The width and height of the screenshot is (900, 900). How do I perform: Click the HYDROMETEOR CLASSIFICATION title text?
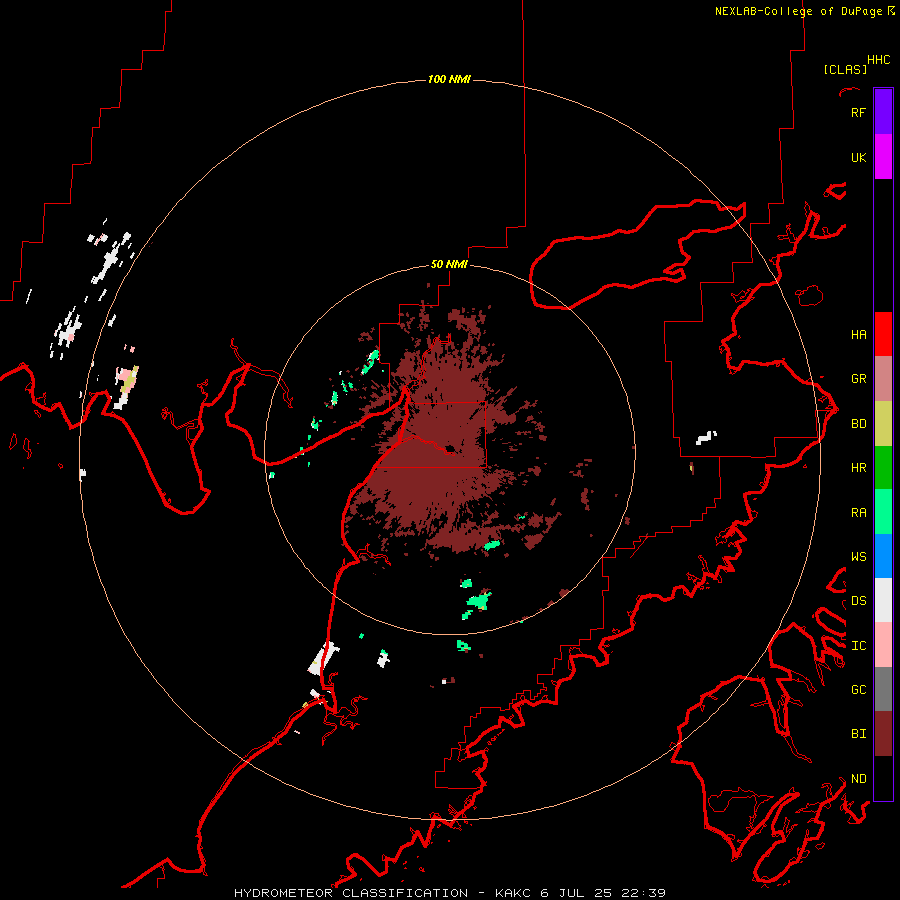click(x=351, y=893)
